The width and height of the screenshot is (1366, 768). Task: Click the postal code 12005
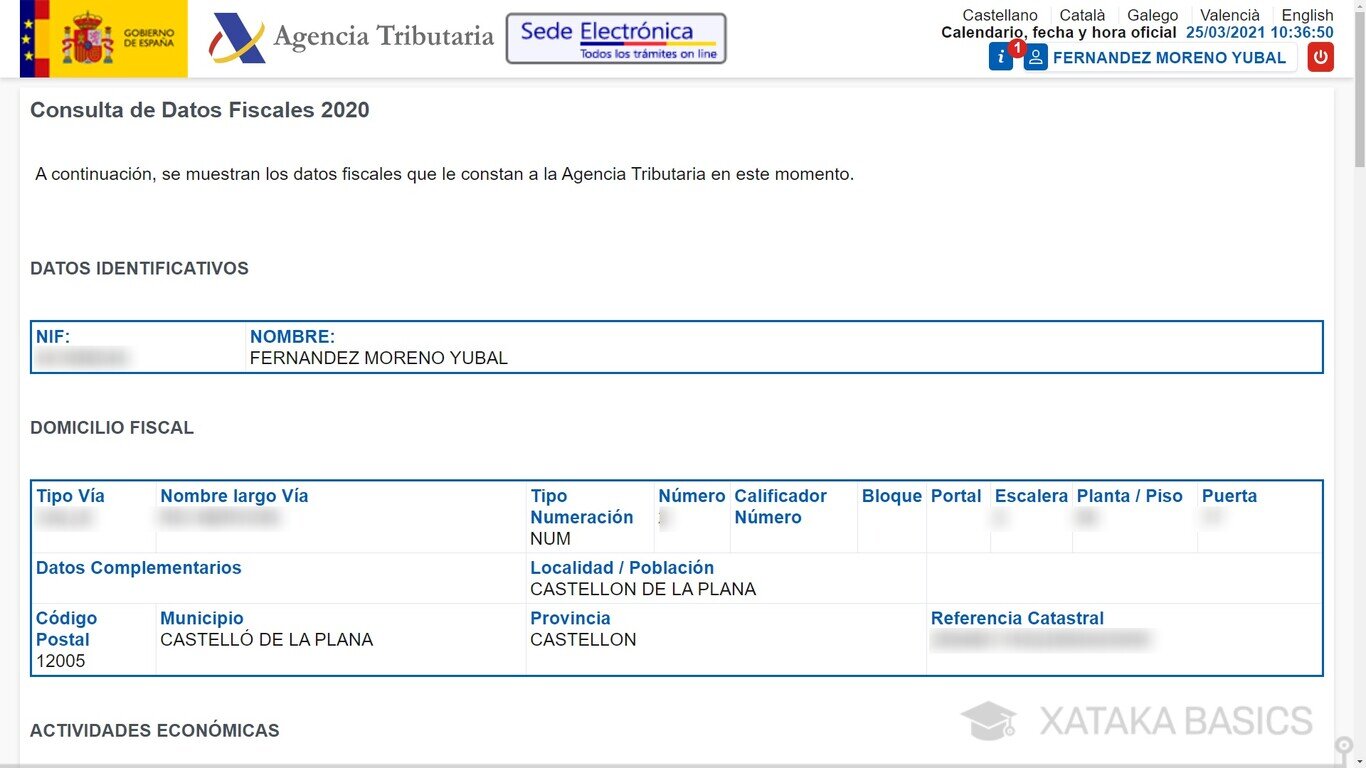tap(61, 661)
